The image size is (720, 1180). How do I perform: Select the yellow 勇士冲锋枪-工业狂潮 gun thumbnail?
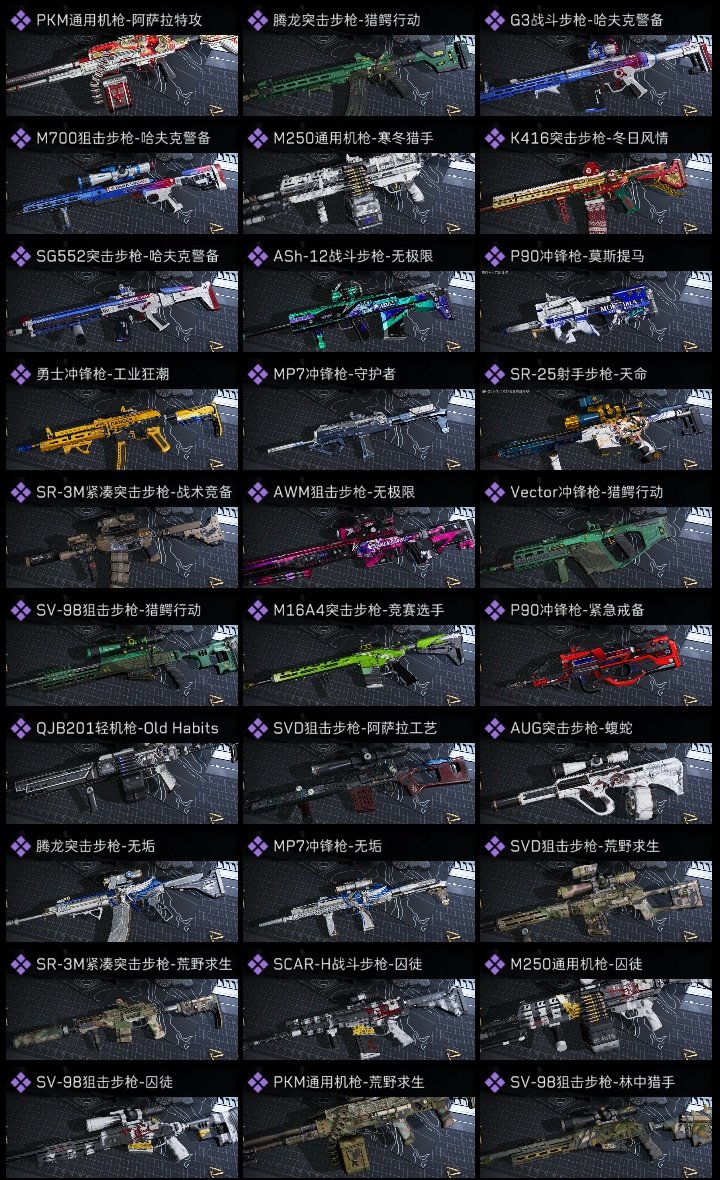(x=122, y=430)
